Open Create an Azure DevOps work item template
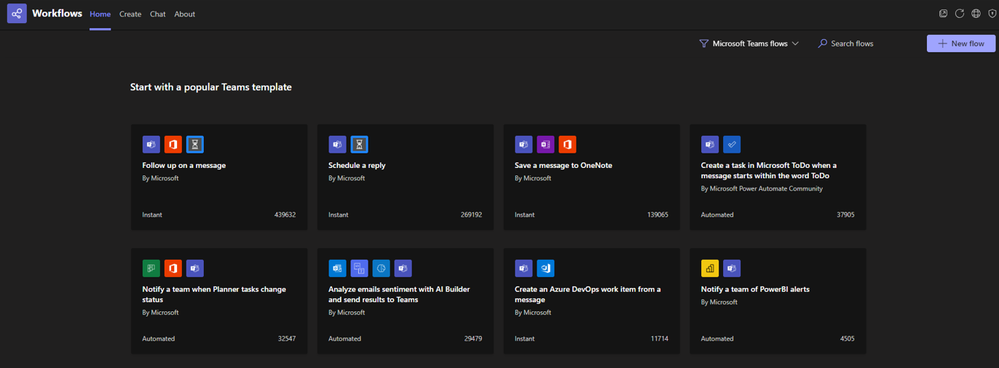 [x=591, y=301]
